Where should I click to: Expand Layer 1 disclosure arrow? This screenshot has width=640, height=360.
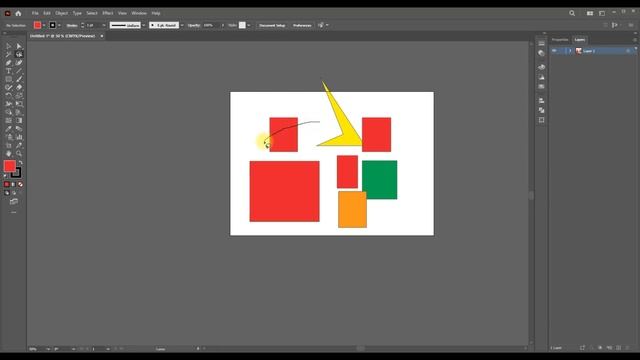tap(570, 51)
